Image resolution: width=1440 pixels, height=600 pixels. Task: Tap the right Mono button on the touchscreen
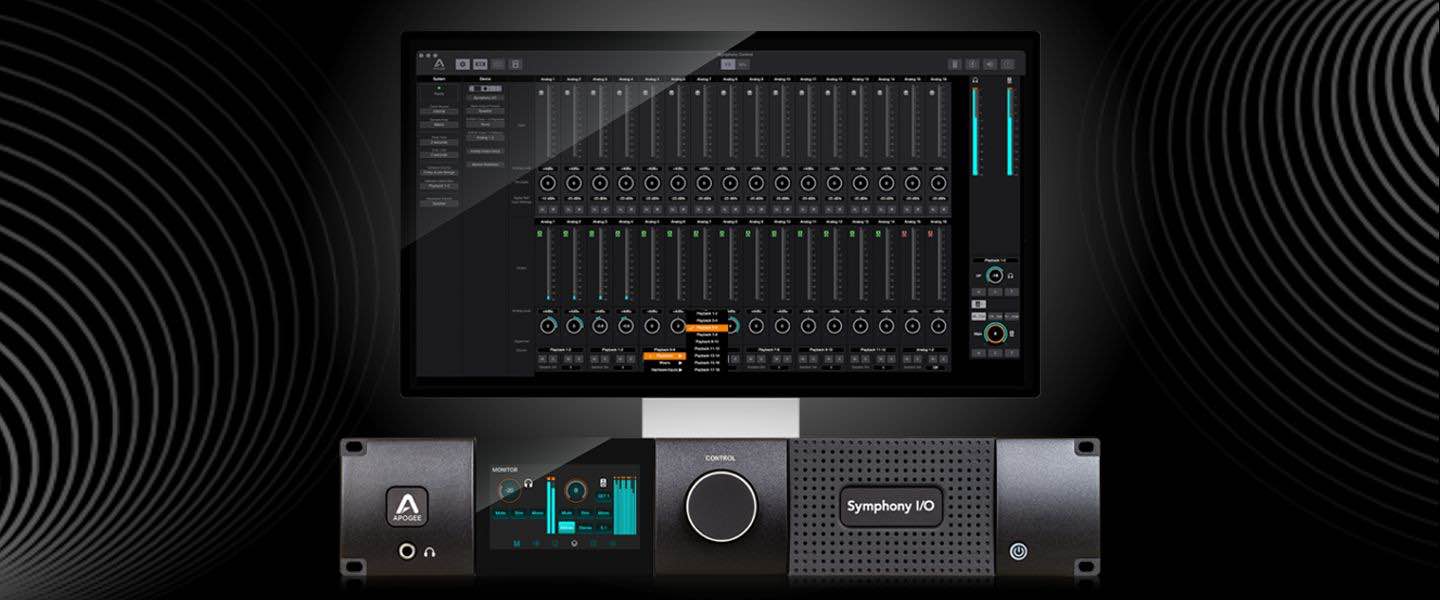[x=603, y=513]
